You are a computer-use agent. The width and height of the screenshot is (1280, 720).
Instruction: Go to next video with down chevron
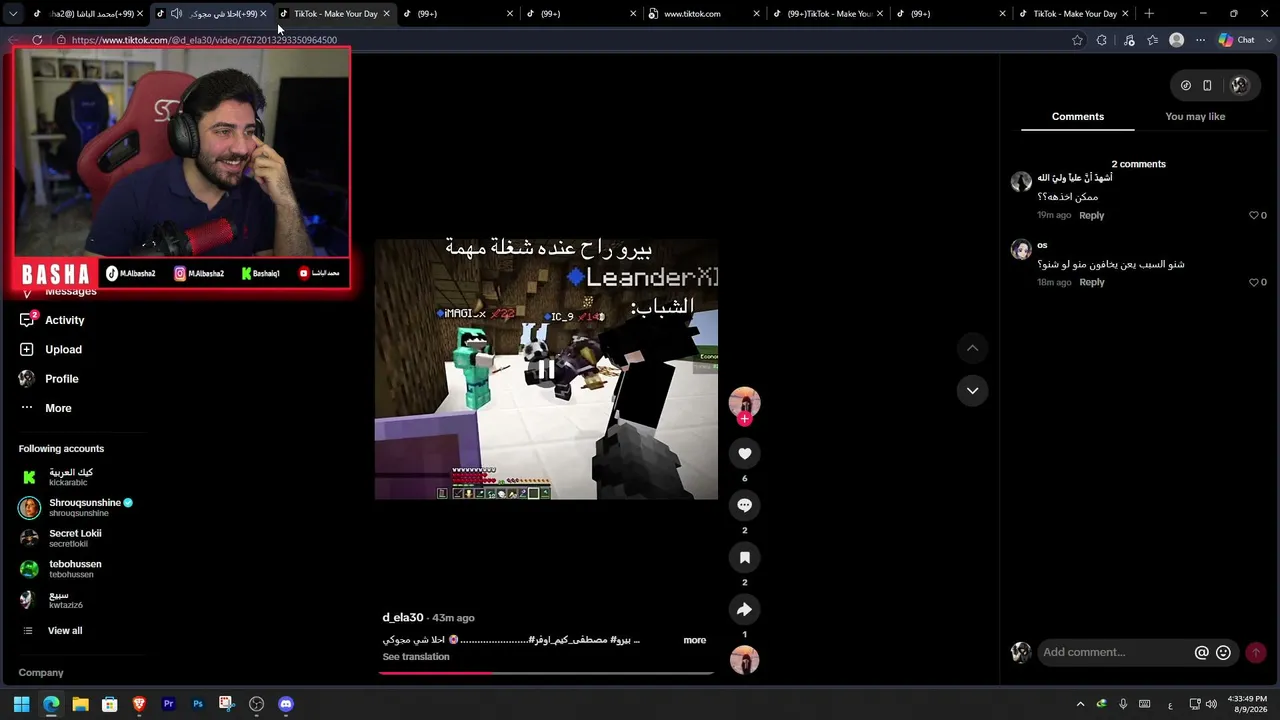[972, 391]
